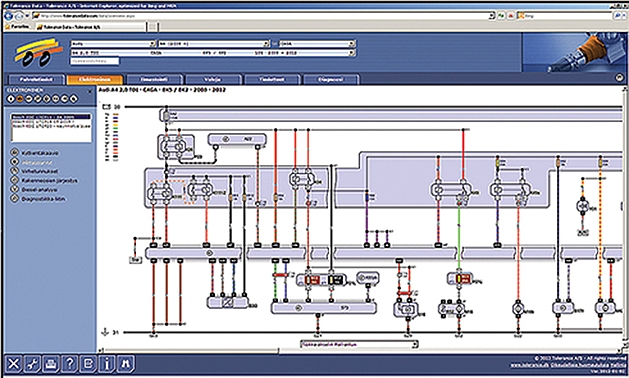629x378 pixels.
Task: Select the highlighted Bosch EDC list entry
Action: 51,117
